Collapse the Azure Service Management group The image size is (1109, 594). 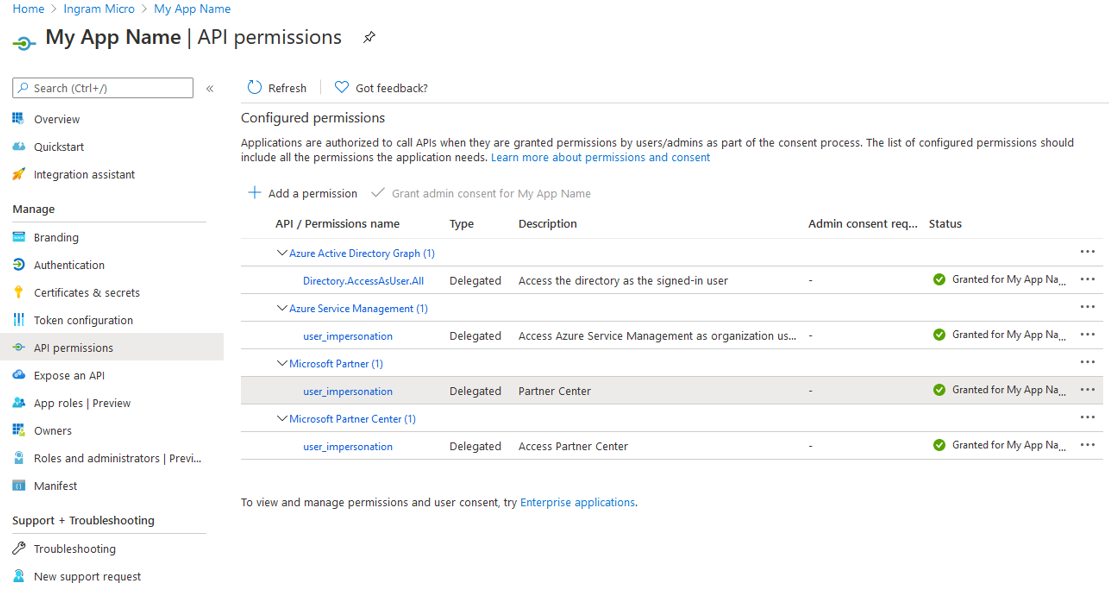pyautogui.click(x=281, y=307)
